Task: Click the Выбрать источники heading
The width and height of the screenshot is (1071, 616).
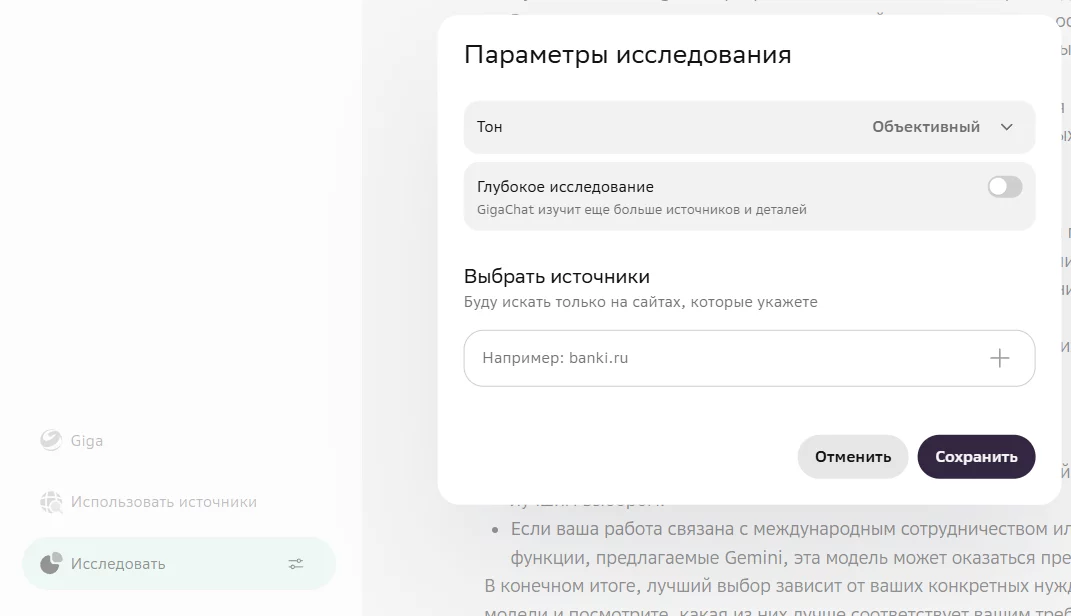Action: [x=556, y=277]
